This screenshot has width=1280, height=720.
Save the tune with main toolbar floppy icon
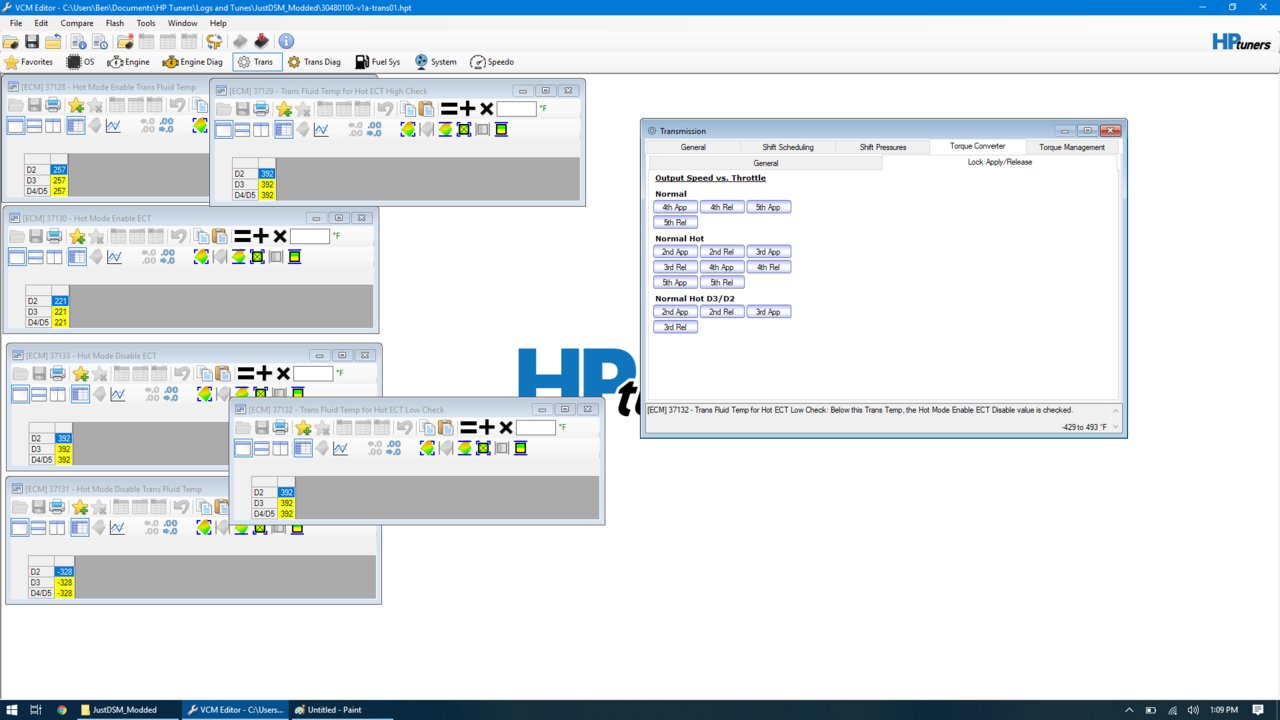[x=32, y=42]
